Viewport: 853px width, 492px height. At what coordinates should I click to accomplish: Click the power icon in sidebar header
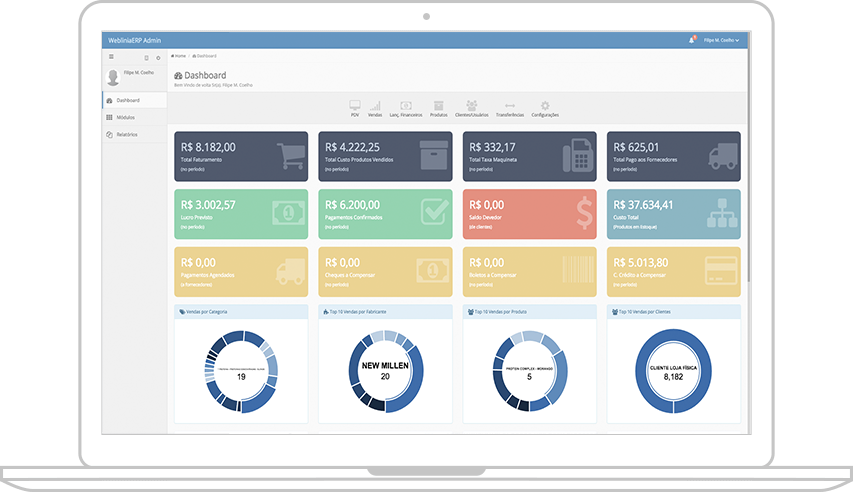coord(158,58)
